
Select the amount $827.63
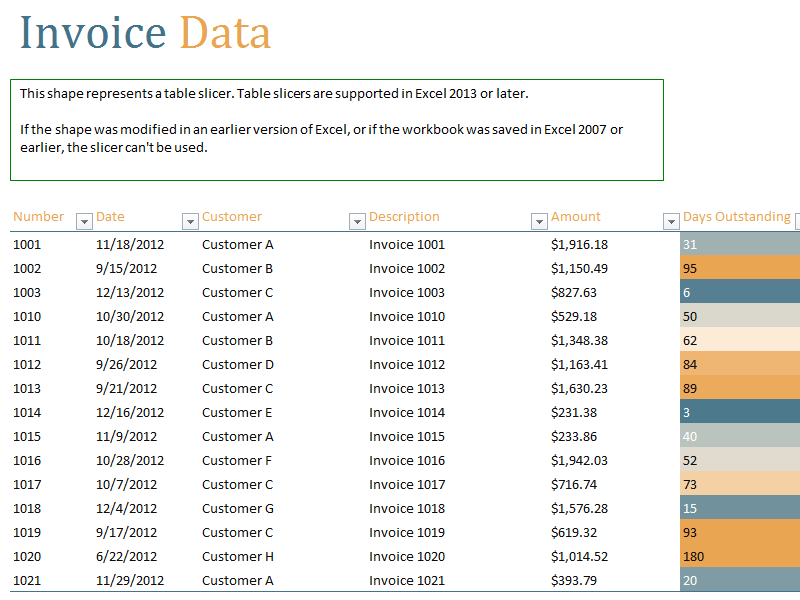coord(573,293)
